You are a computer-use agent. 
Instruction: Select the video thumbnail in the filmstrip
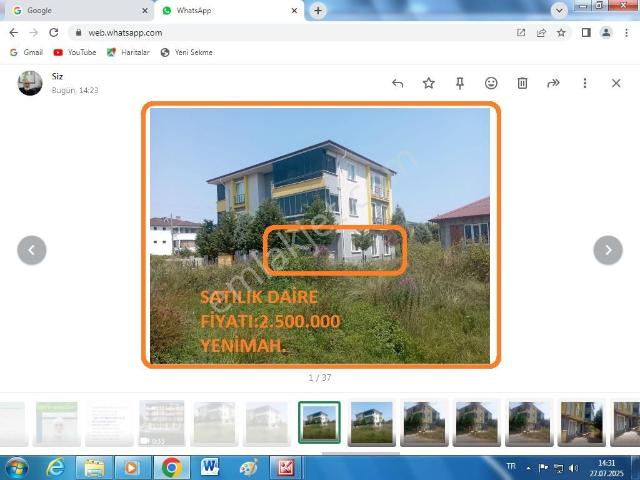[161, 422]
